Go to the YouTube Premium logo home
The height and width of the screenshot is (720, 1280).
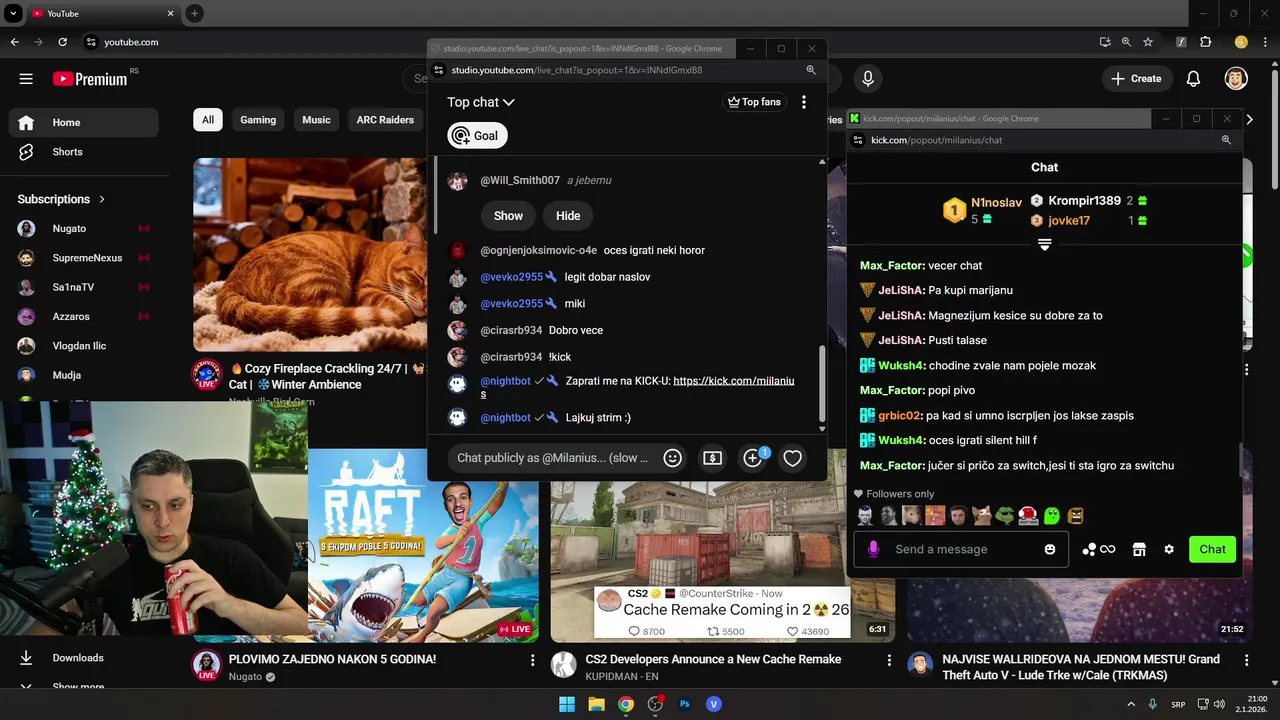click(x=90, y=79)
